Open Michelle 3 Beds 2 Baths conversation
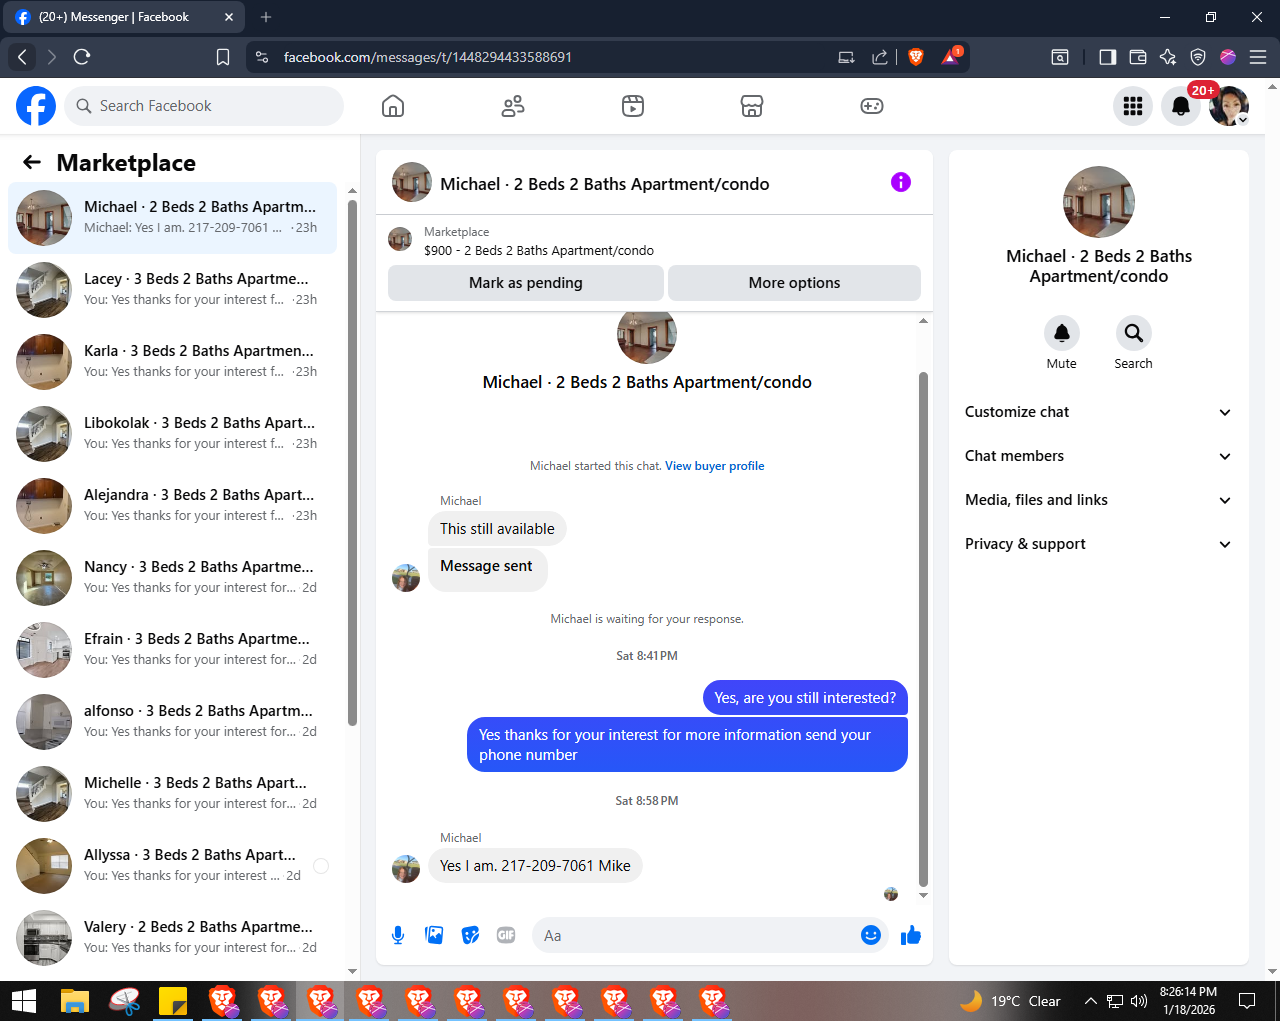 point(172,794)
